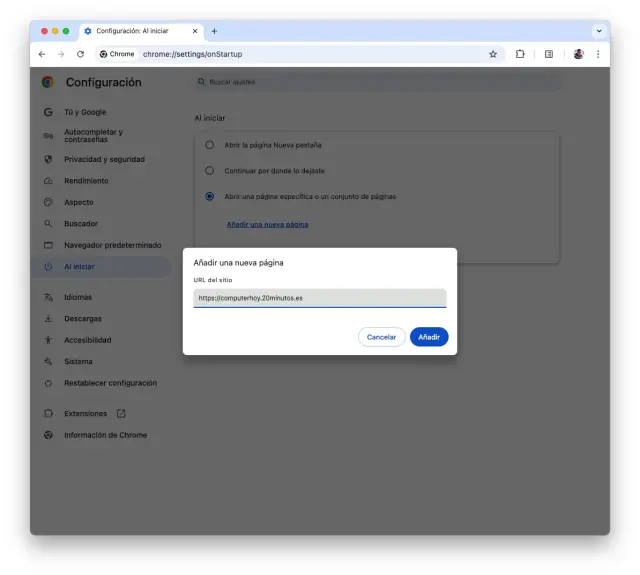Open the side panel icon

548,54
